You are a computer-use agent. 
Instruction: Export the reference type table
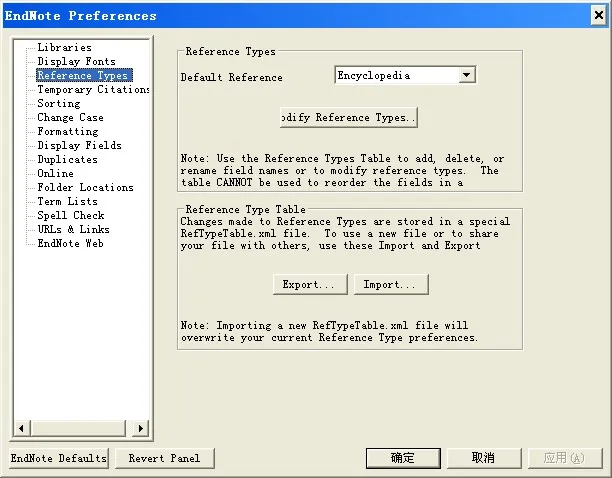point(310,284)
